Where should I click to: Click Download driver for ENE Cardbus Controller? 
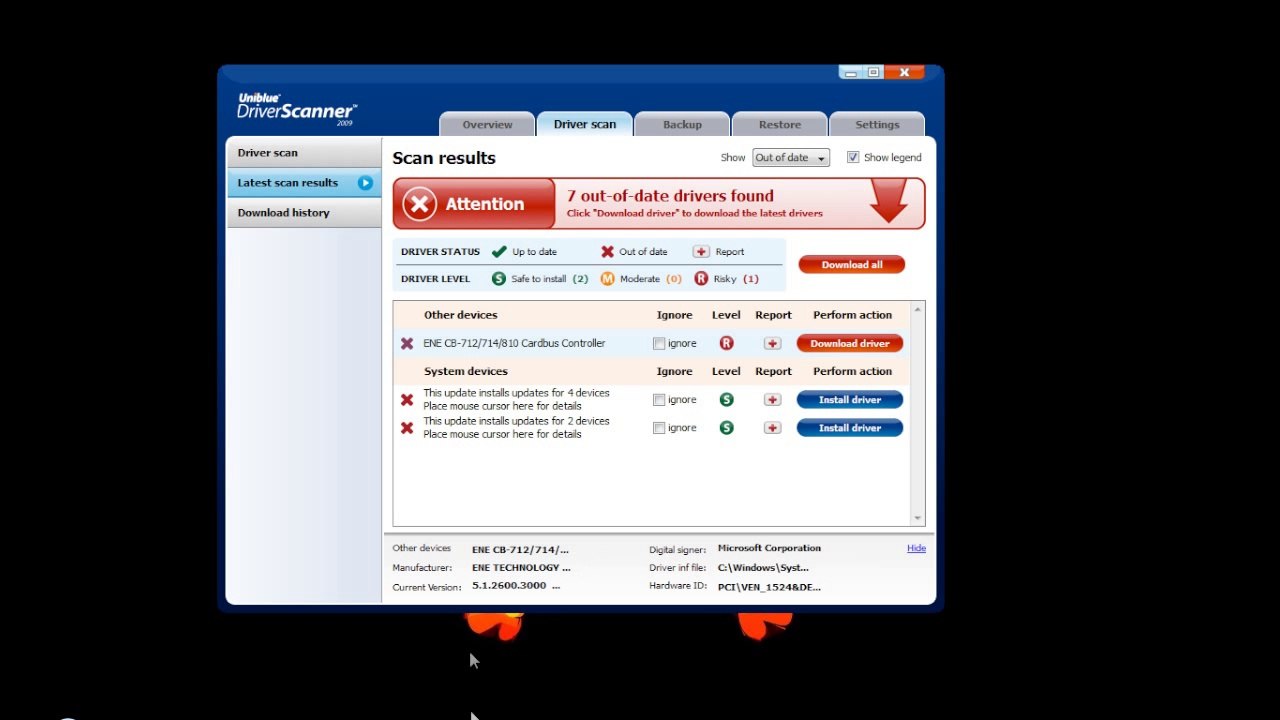tap(850, 343)
